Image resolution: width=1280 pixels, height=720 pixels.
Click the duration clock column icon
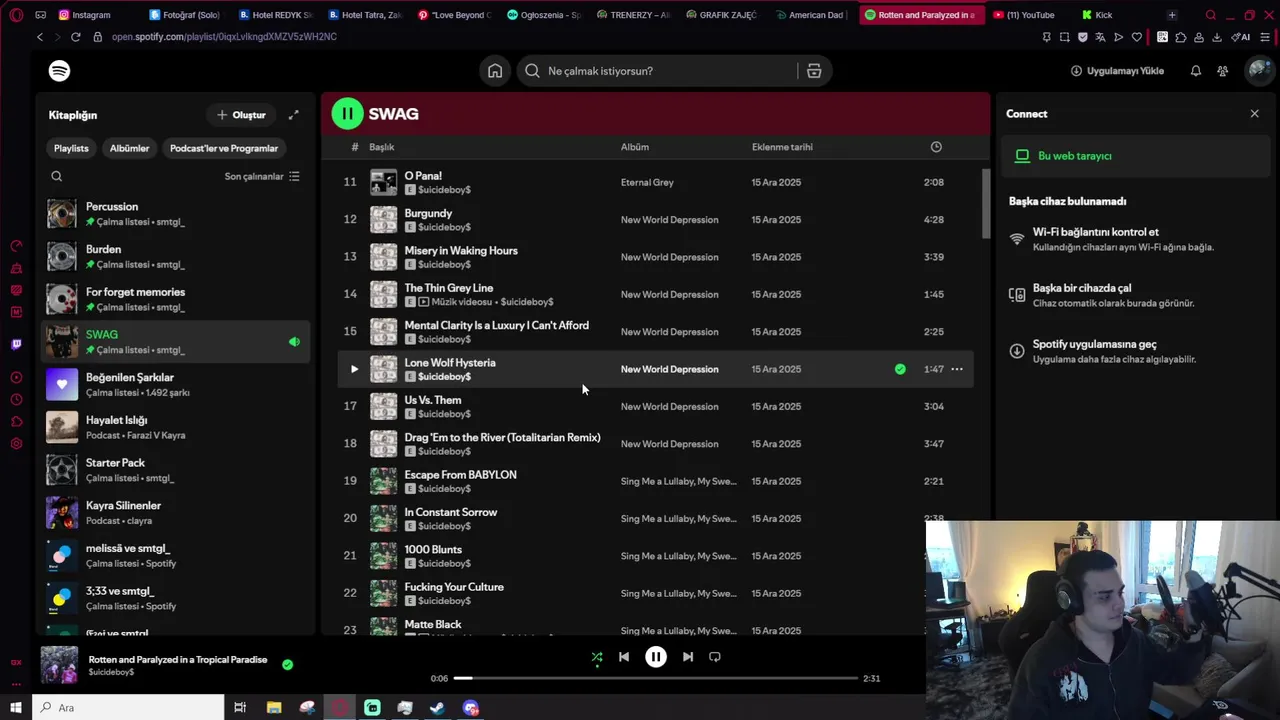(936, 147)
